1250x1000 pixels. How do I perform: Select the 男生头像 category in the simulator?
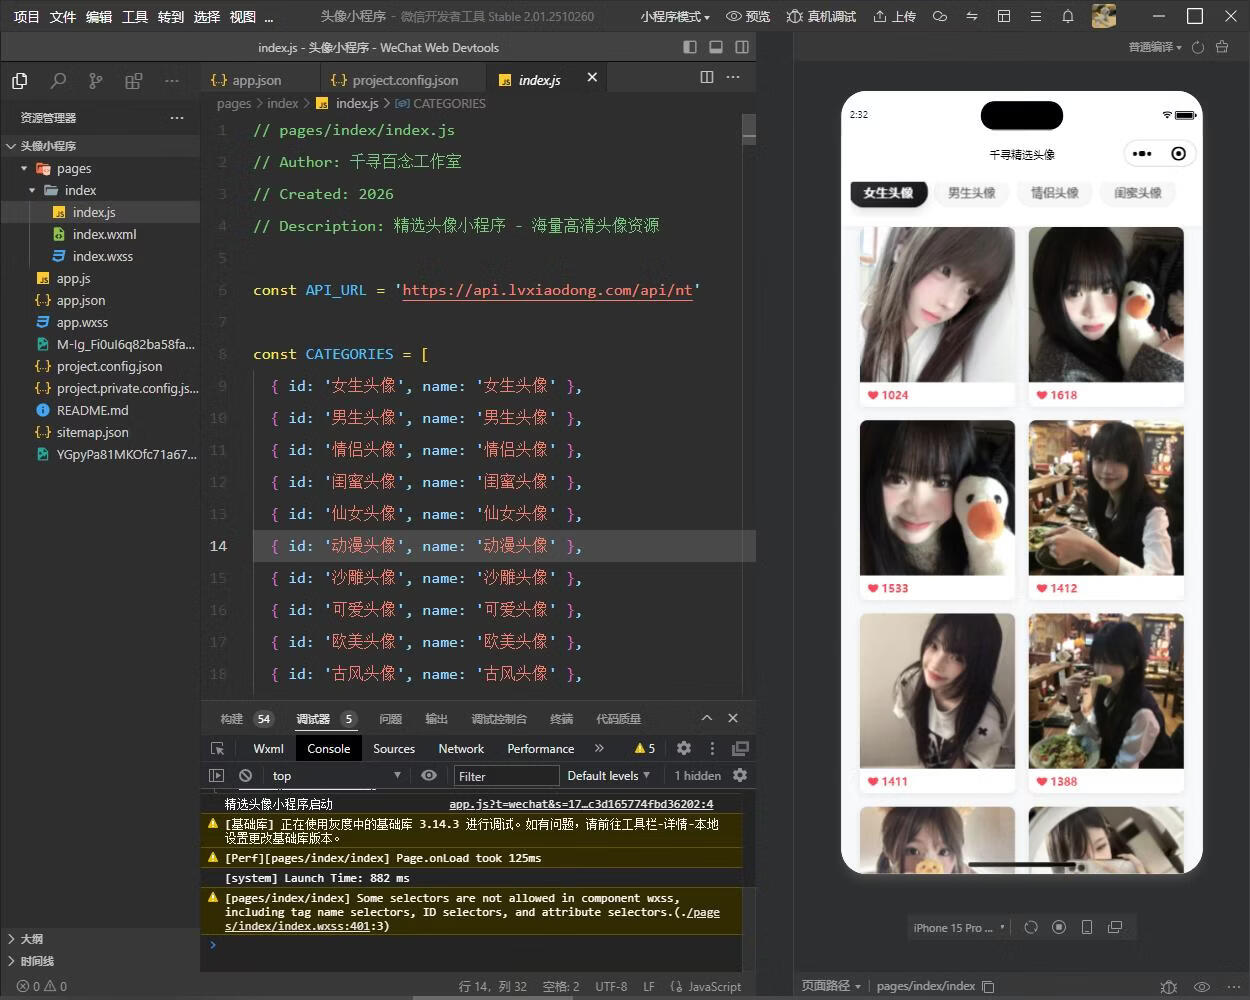971,193
